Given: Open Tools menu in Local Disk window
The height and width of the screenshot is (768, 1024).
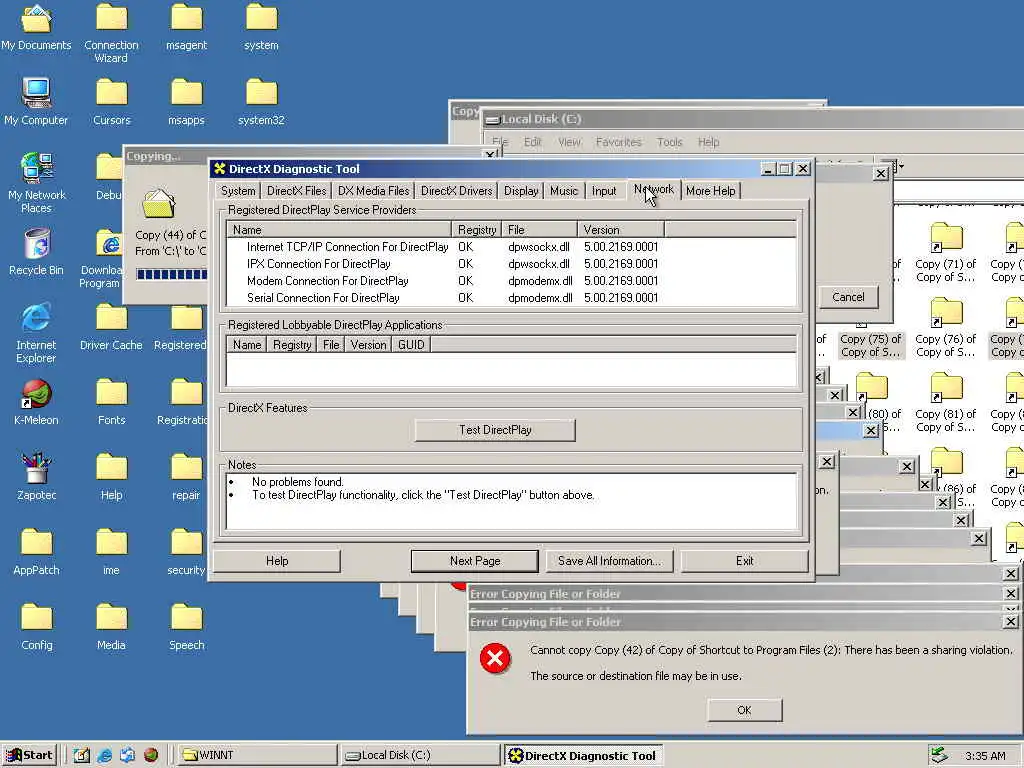Looking at the screenshot, I should 669,142.
